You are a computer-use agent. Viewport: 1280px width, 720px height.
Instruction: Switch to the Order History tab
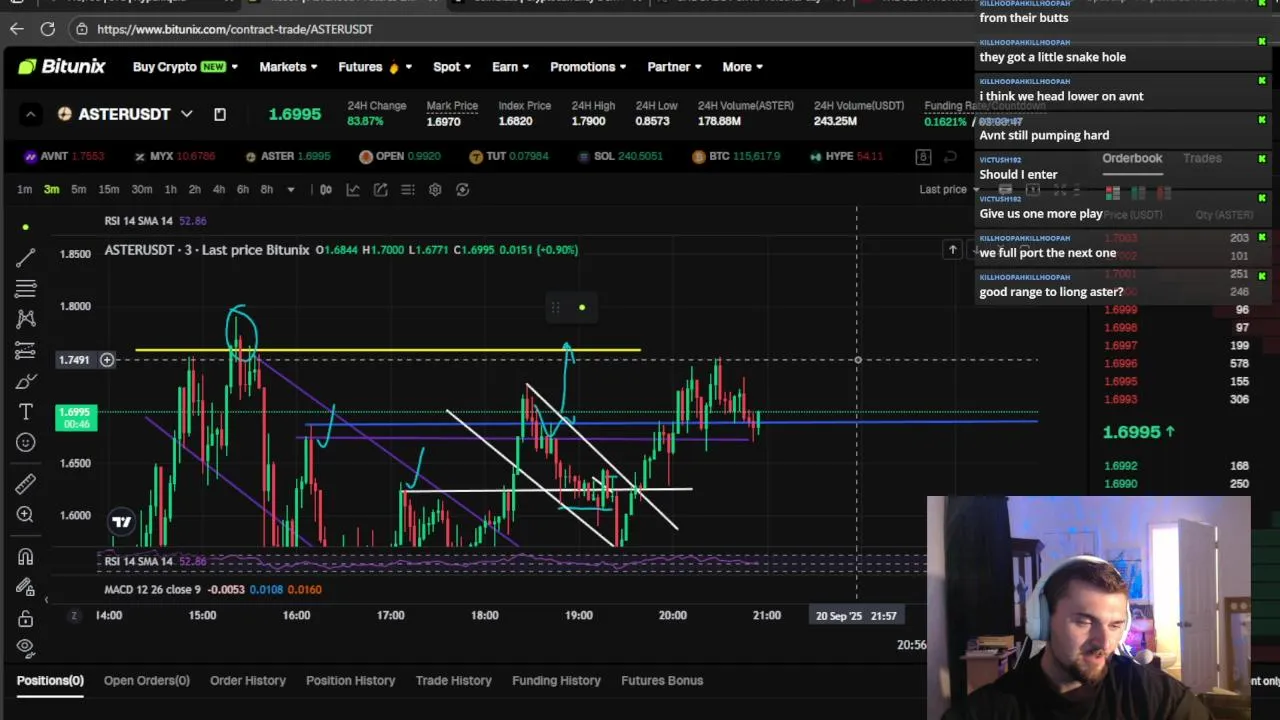click(x=248, y=680)
